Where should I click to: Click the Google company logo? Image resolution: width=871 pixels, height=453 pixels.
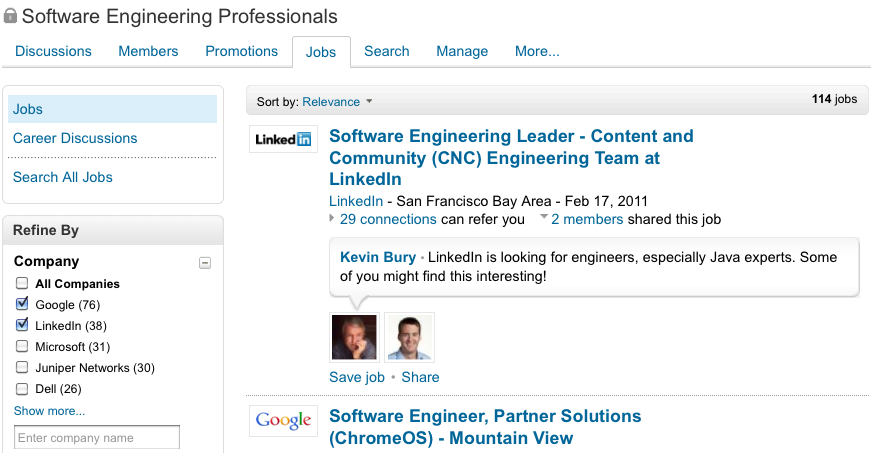283,420
